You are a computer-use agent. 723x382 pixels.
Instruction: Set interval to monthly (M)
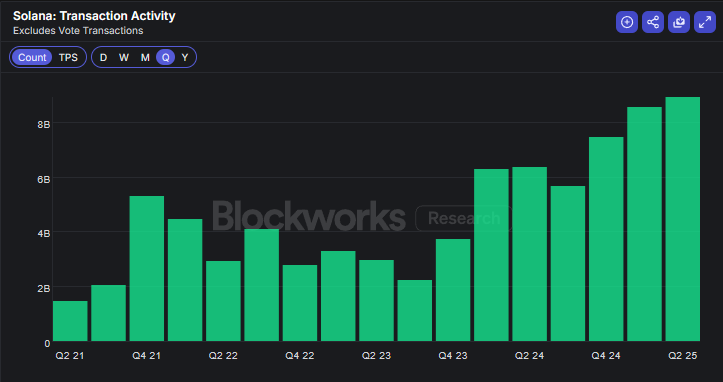pyautogui.click(x=145, y=57)
